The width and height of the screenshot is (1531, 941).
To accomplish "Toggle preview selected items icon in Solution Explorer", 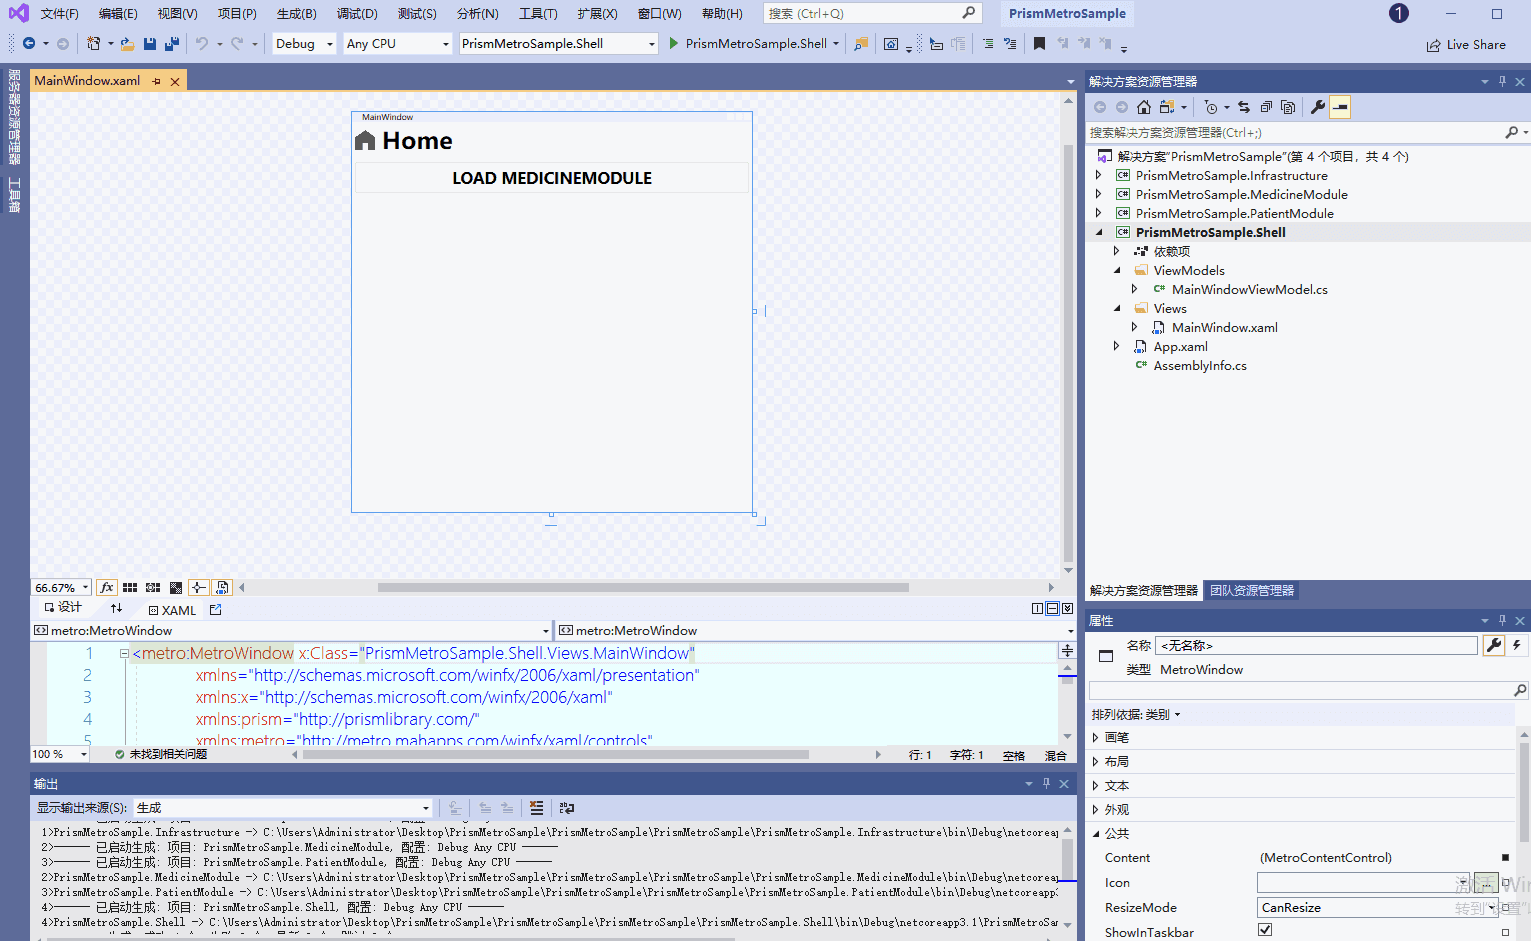I will [1340, 107].
